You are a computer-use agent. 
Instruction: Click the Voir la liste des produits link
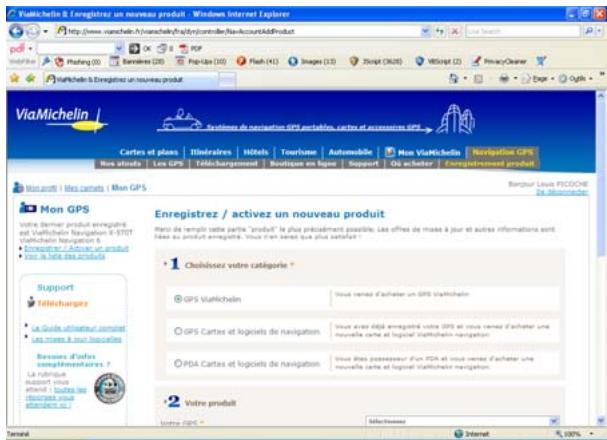click(x=65, y=256)
